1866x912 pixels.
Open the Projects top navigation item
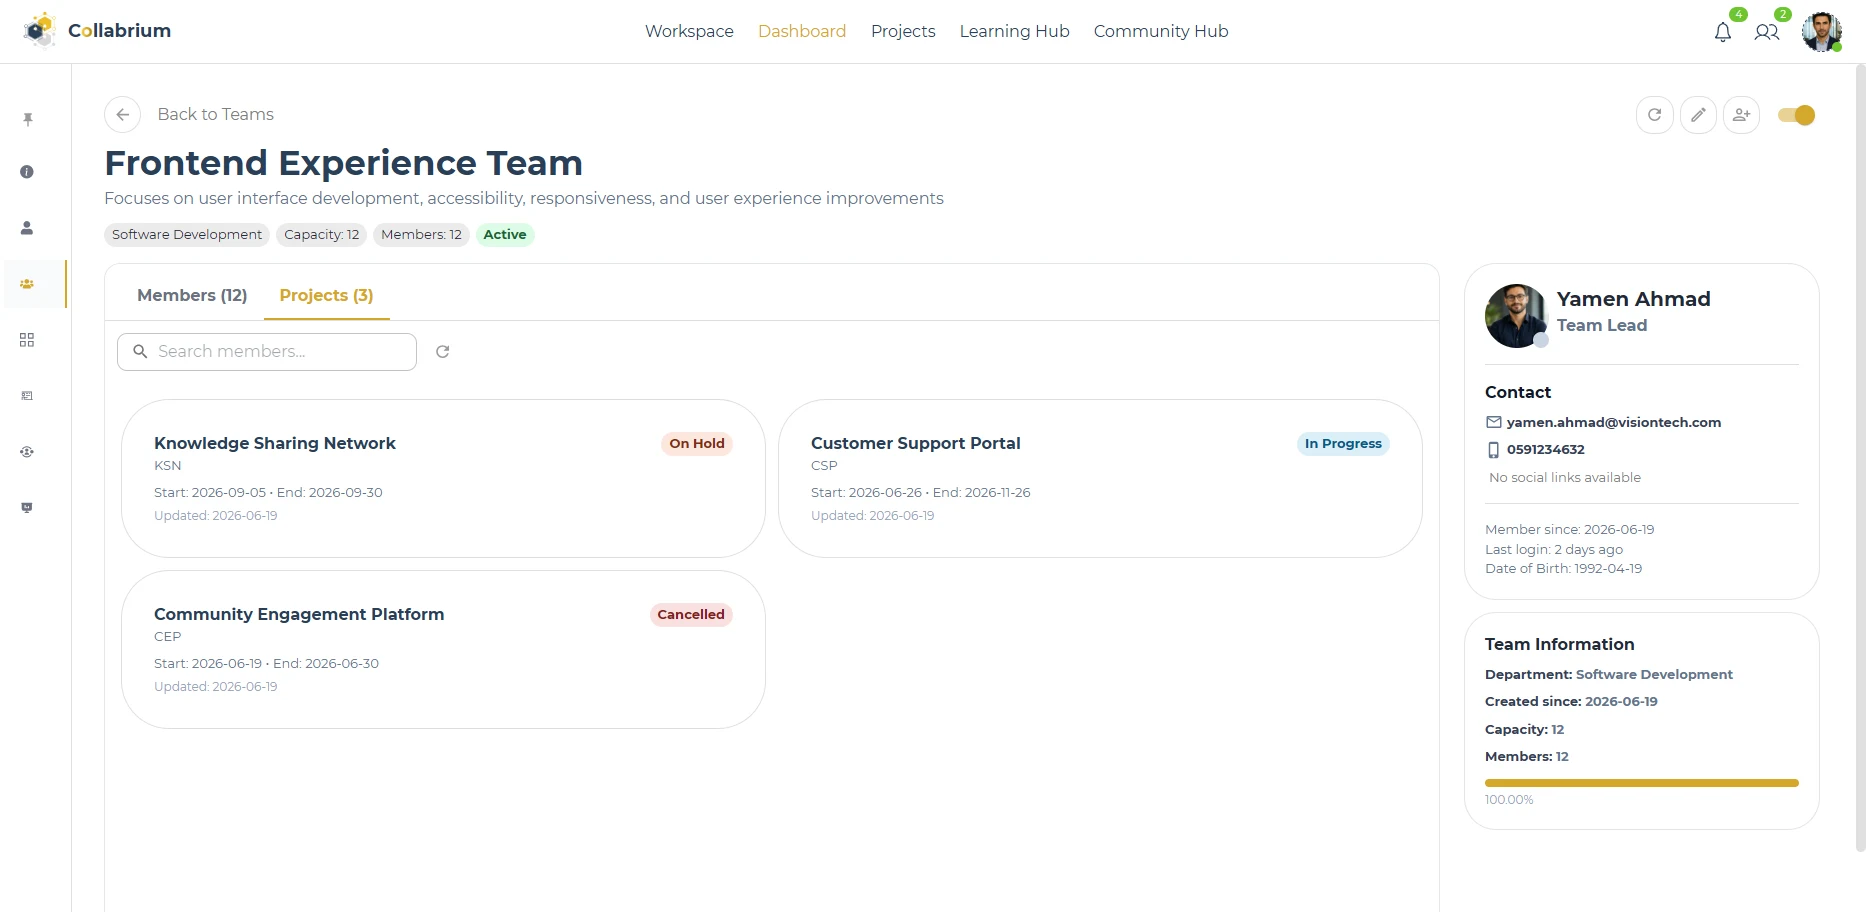pyautogui.click(x=903, y=31)
